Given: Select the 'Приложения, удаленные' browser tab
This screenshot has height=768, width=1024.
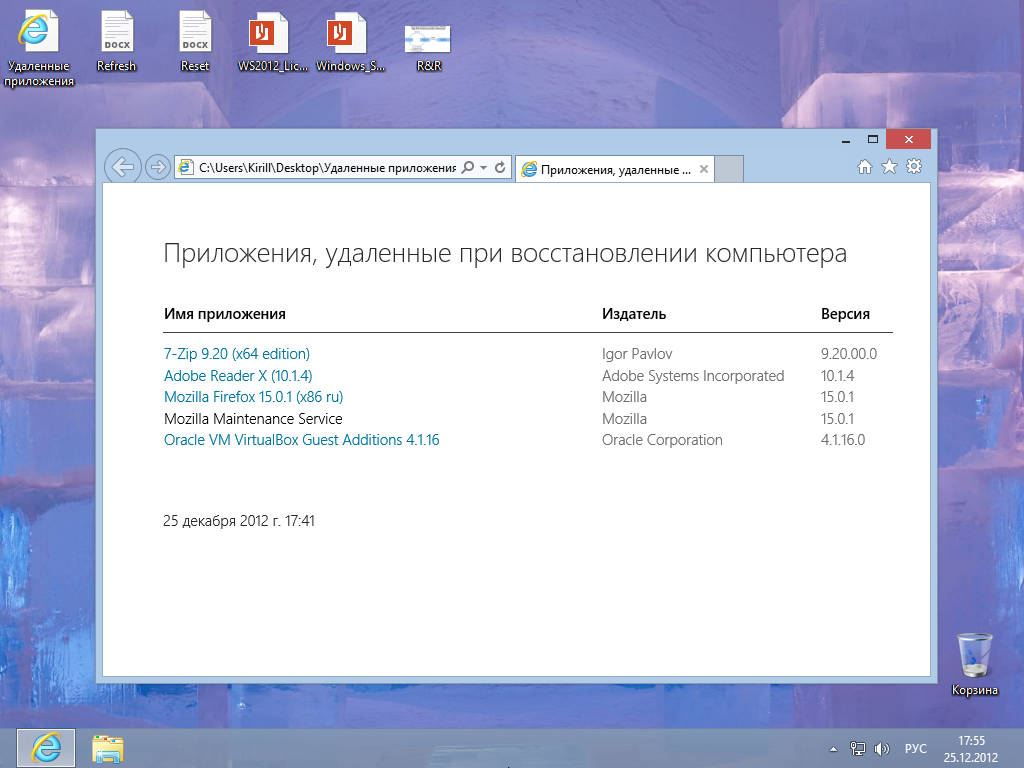Looking at the screenshot, I should tap(613, 170).
